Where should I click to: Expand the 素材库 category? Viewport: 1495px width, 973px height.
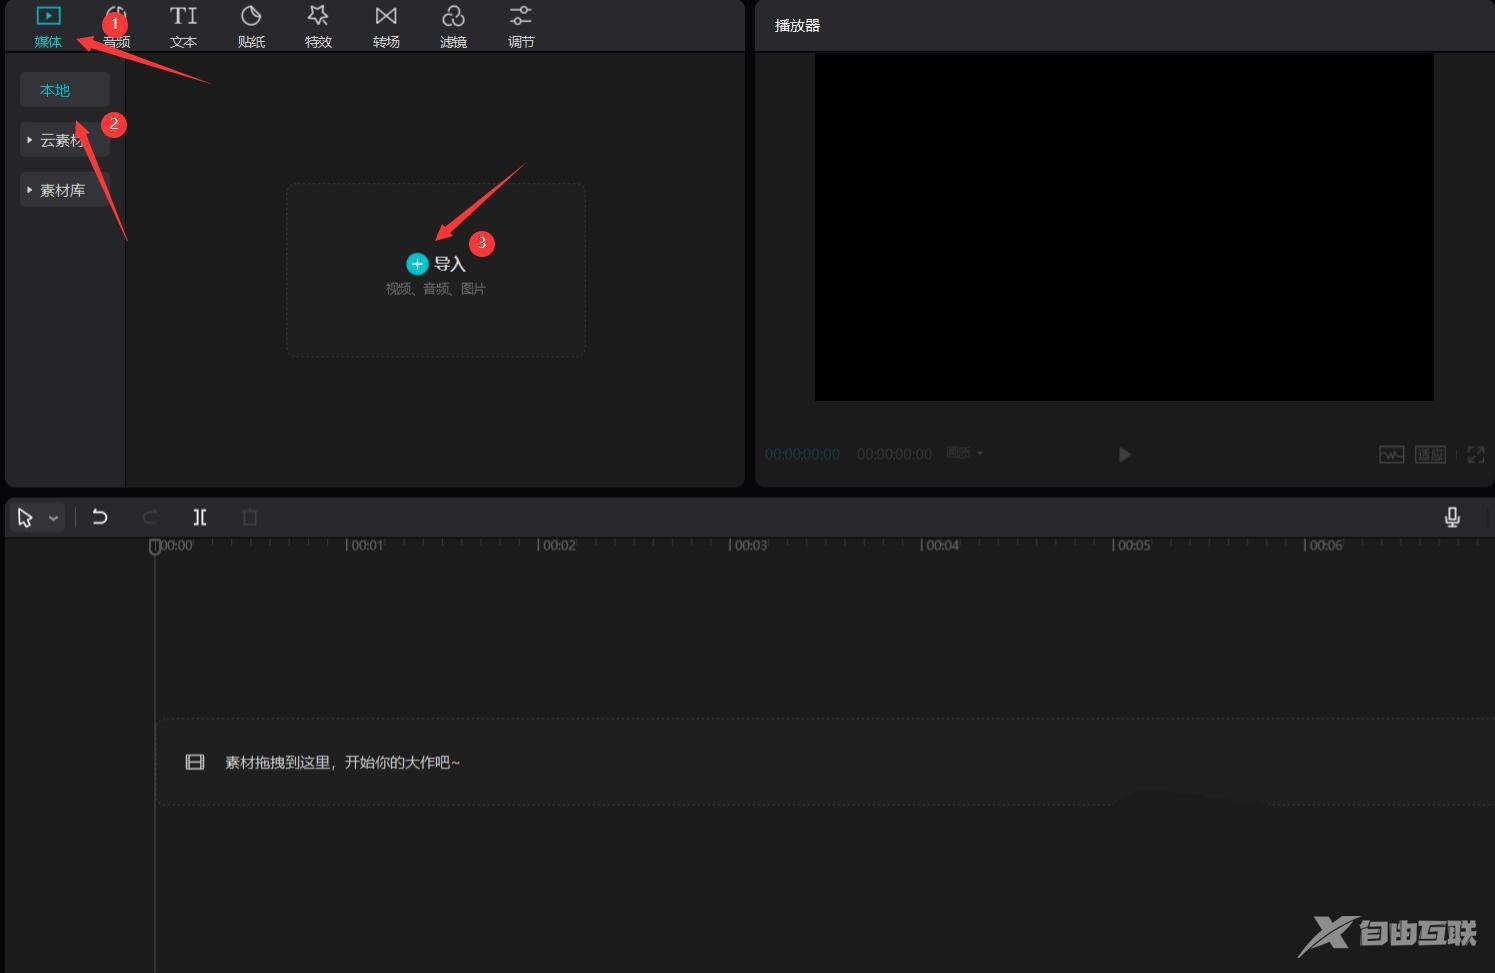coord(64,190)
